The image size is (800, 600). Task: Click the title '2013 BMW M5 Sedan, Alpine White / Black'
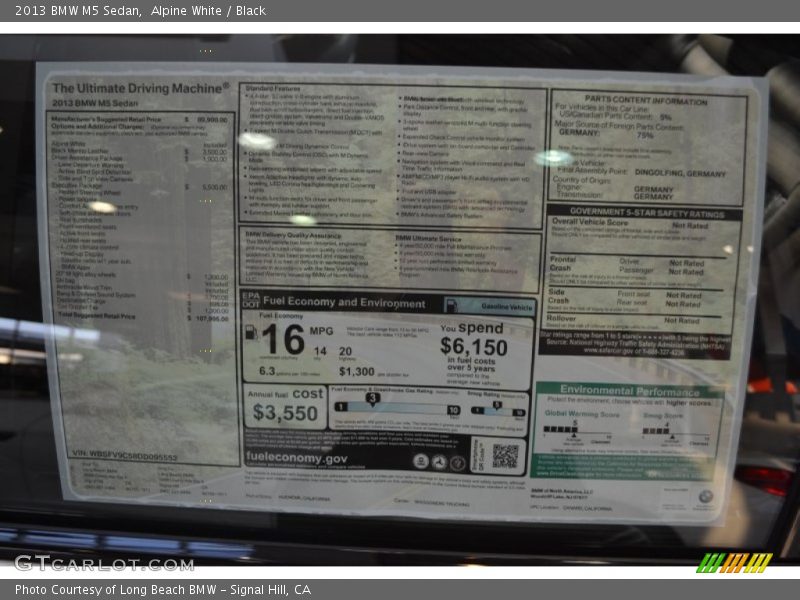point(140,10)
